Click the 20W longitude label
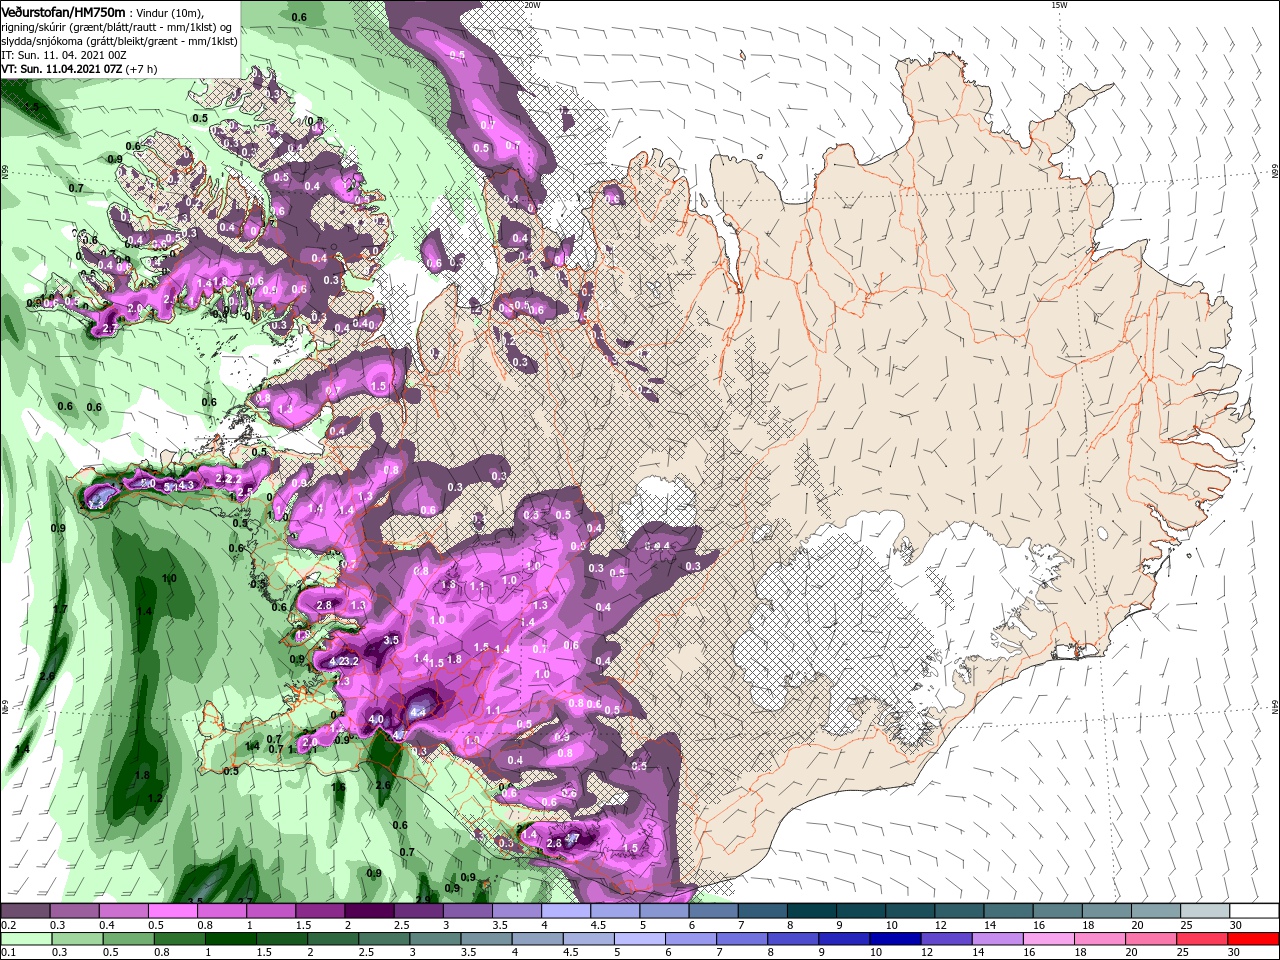 (533, 5)
